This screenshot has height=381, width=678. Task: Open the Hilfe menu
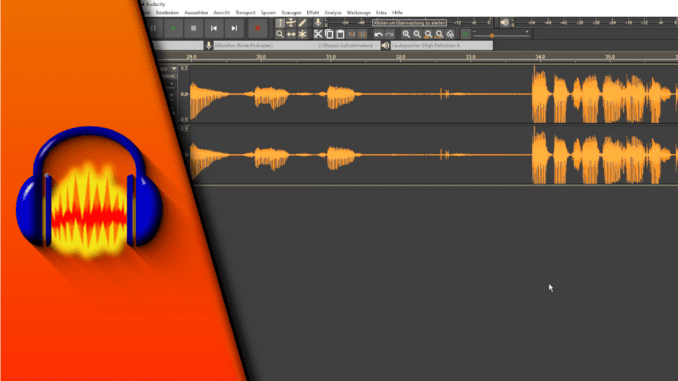click(x=397, y=13)
